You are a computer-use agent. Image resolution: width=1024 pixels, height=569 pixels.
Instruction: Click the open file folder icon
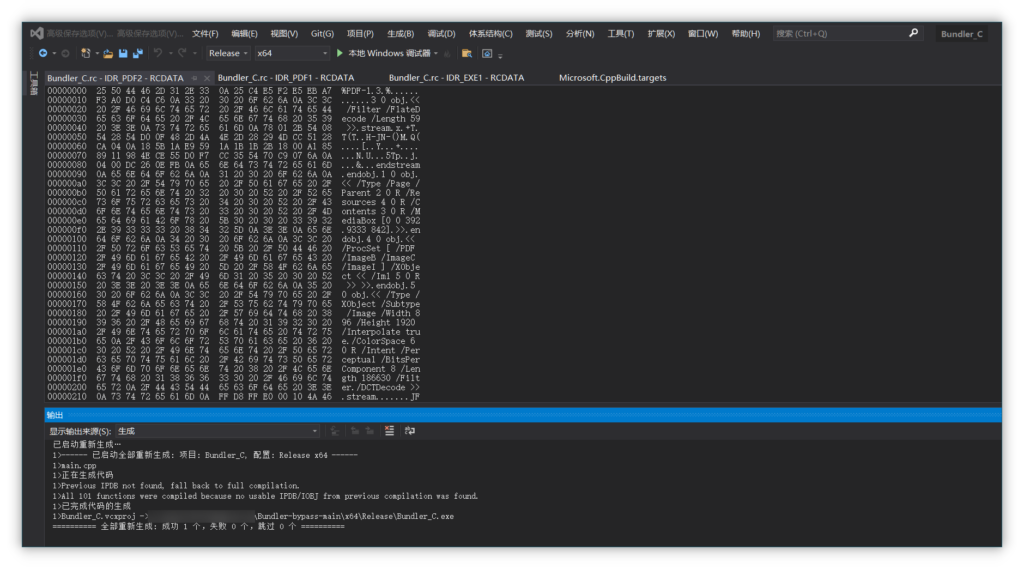[x=108, y=53]
